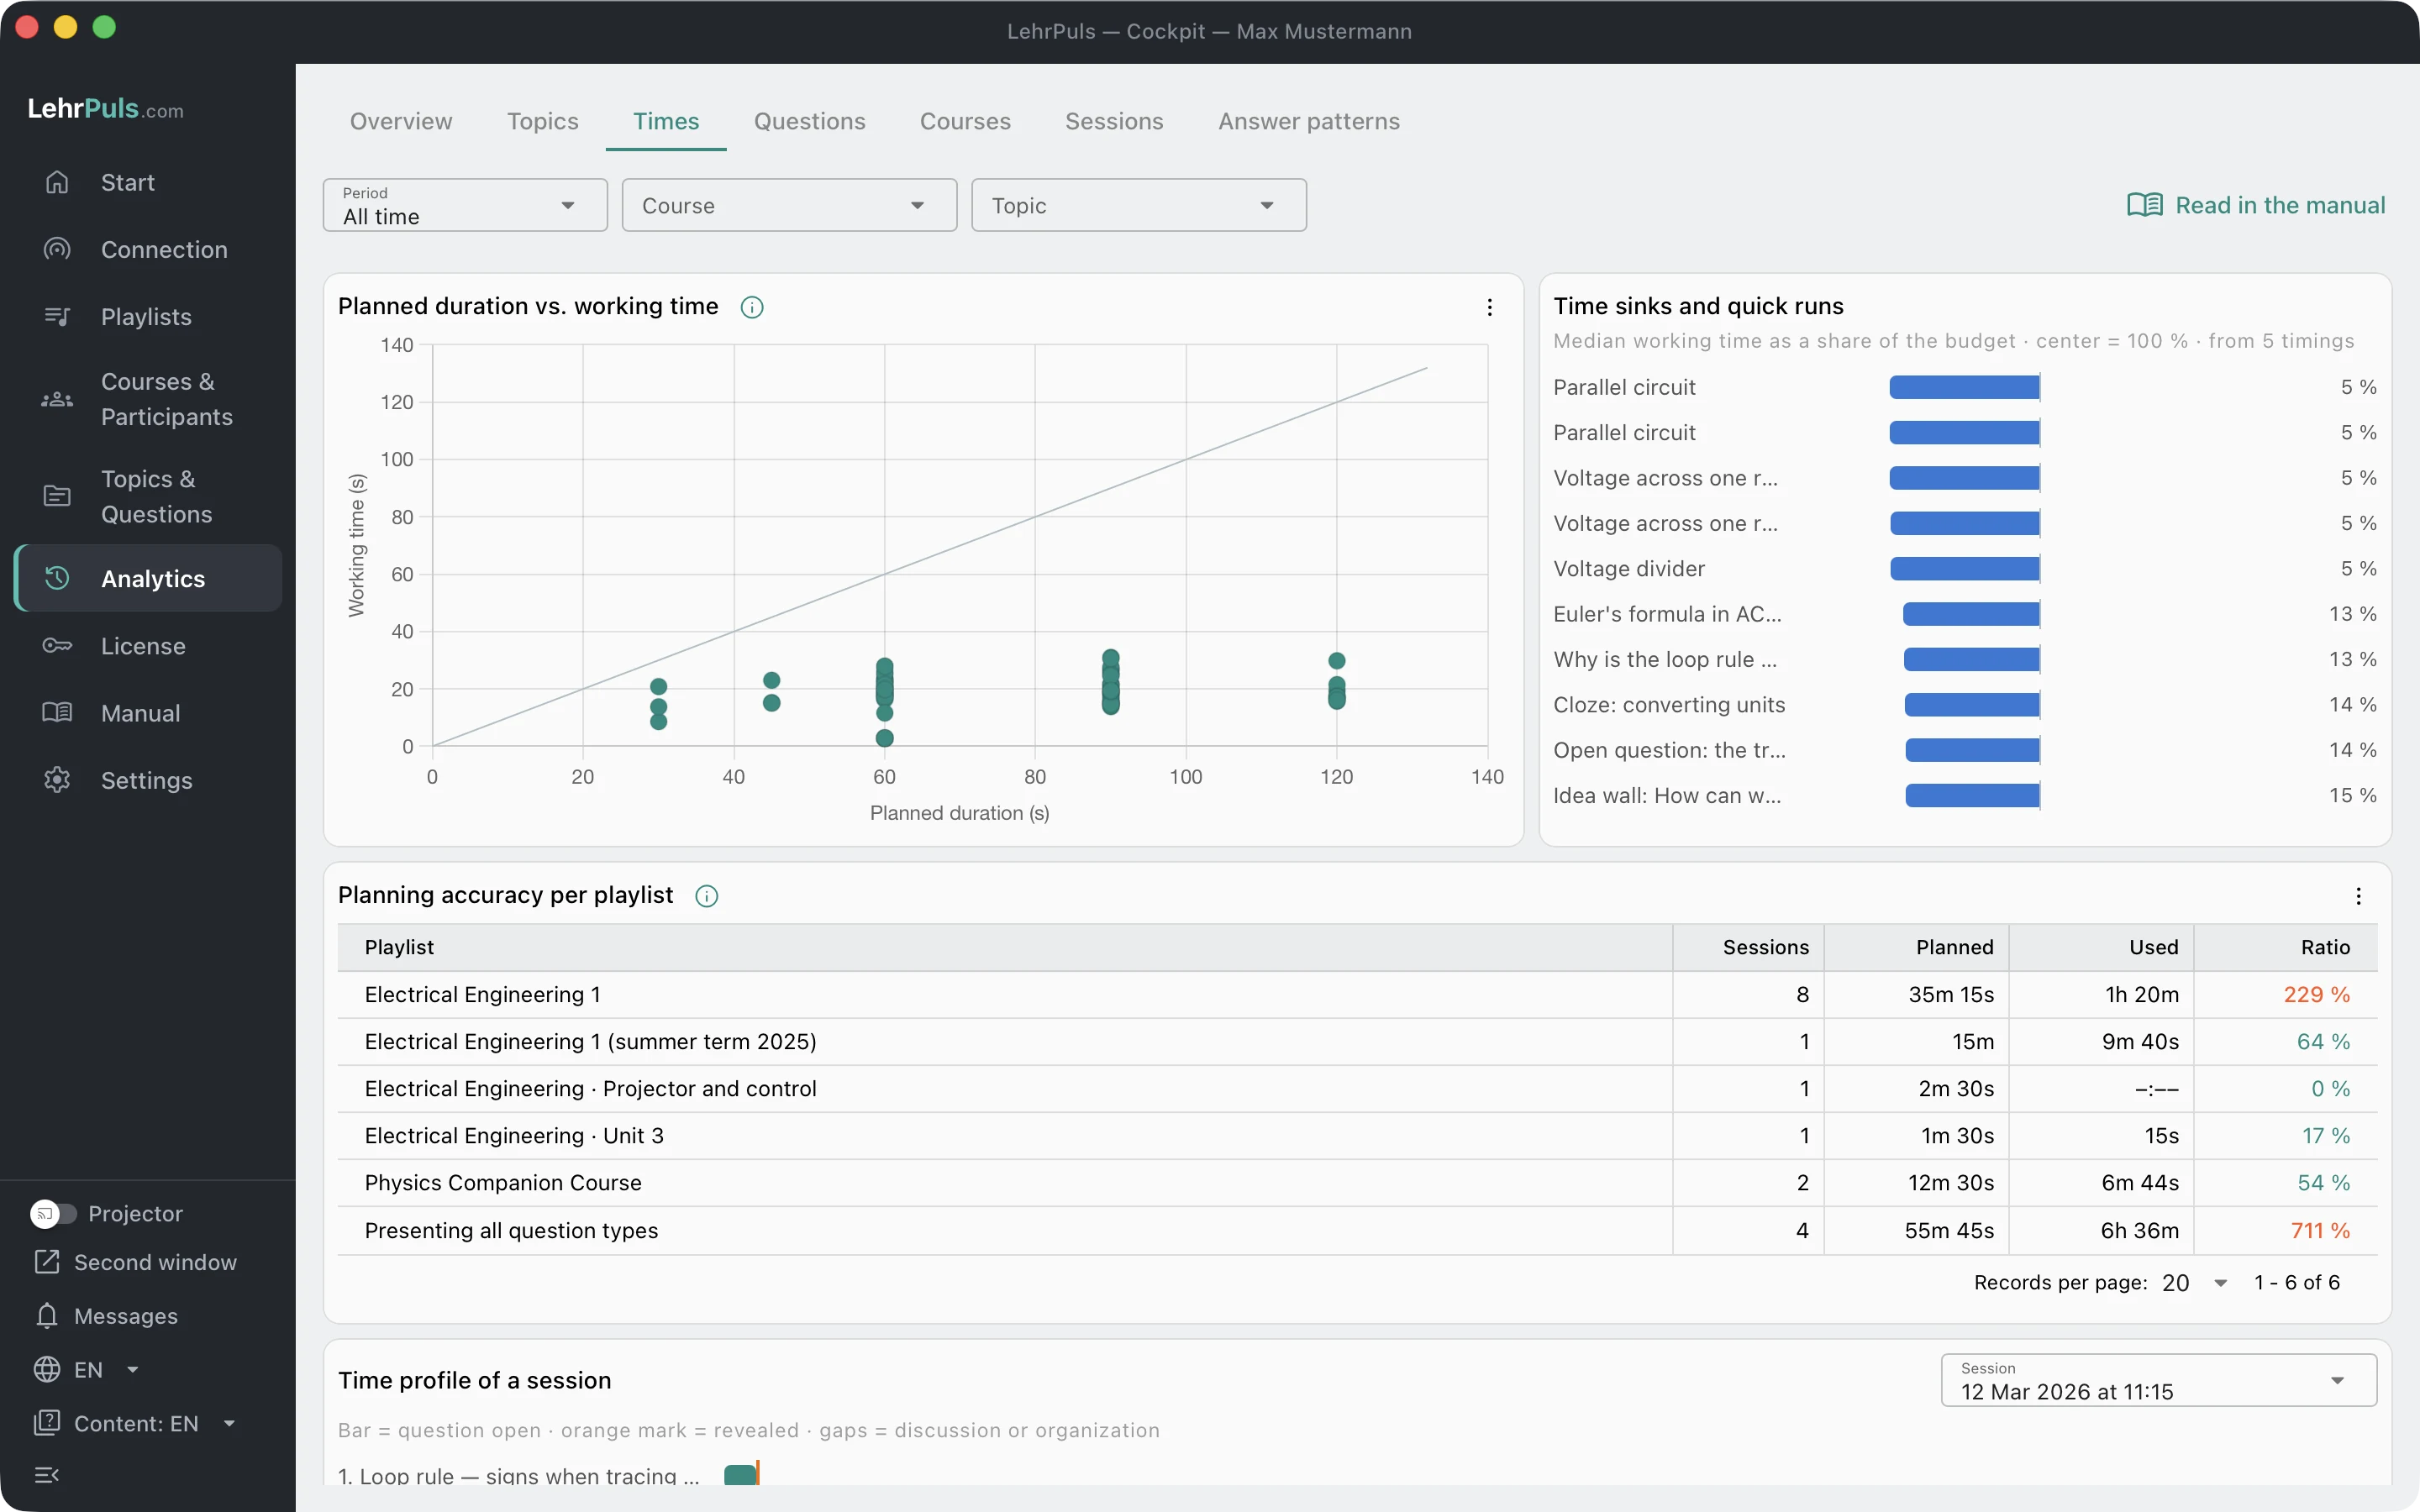Click the Manual book icon in sidebar
Screen dimensions: 2420x1512
click(x=57, y=712)
